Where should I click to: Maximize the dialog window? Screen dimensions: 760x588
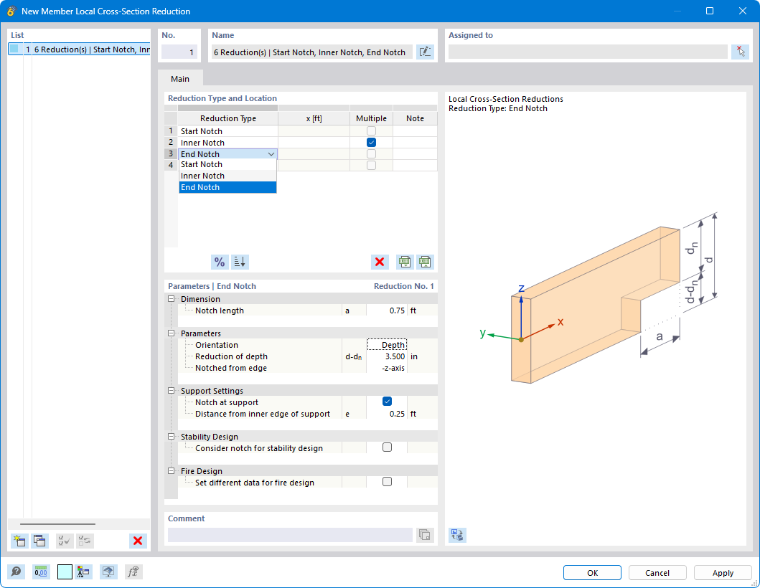click(710, 11)
